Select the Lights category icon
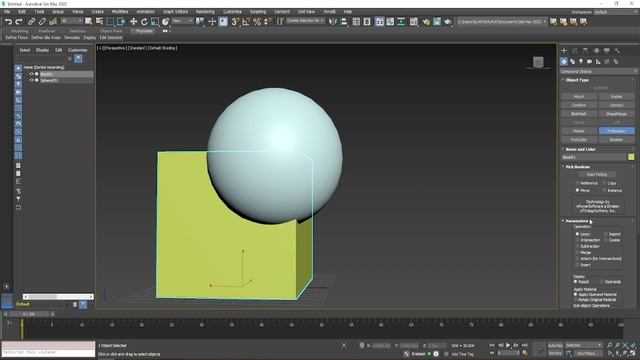640x360 pixels. point(581,61)
